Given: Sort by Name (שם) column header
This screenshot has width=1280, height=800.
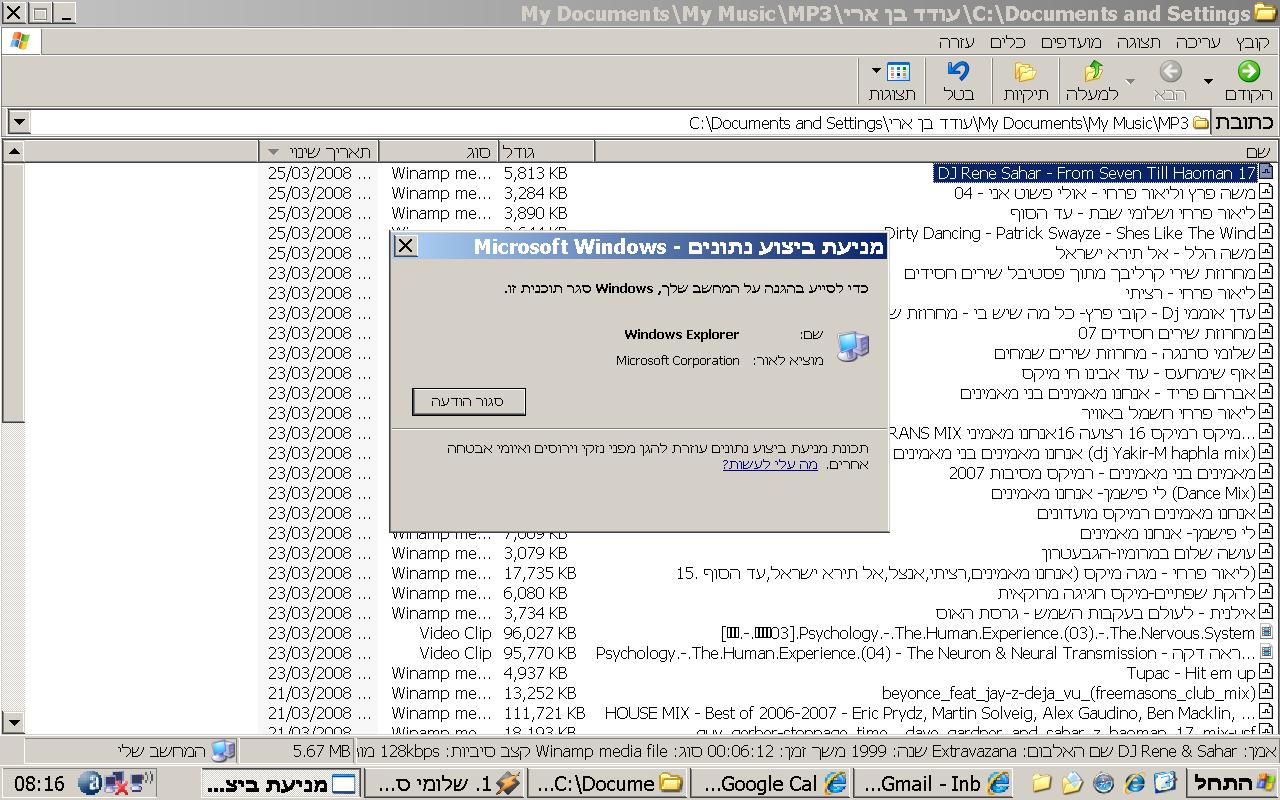Looking at the screenshot, I should (x=934, y=152).
